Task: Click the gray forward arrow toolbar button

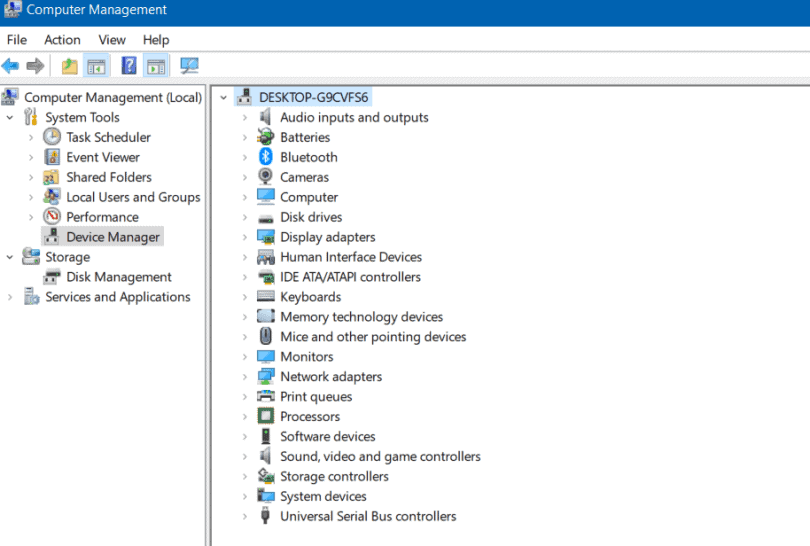Action: click(35, 66)
